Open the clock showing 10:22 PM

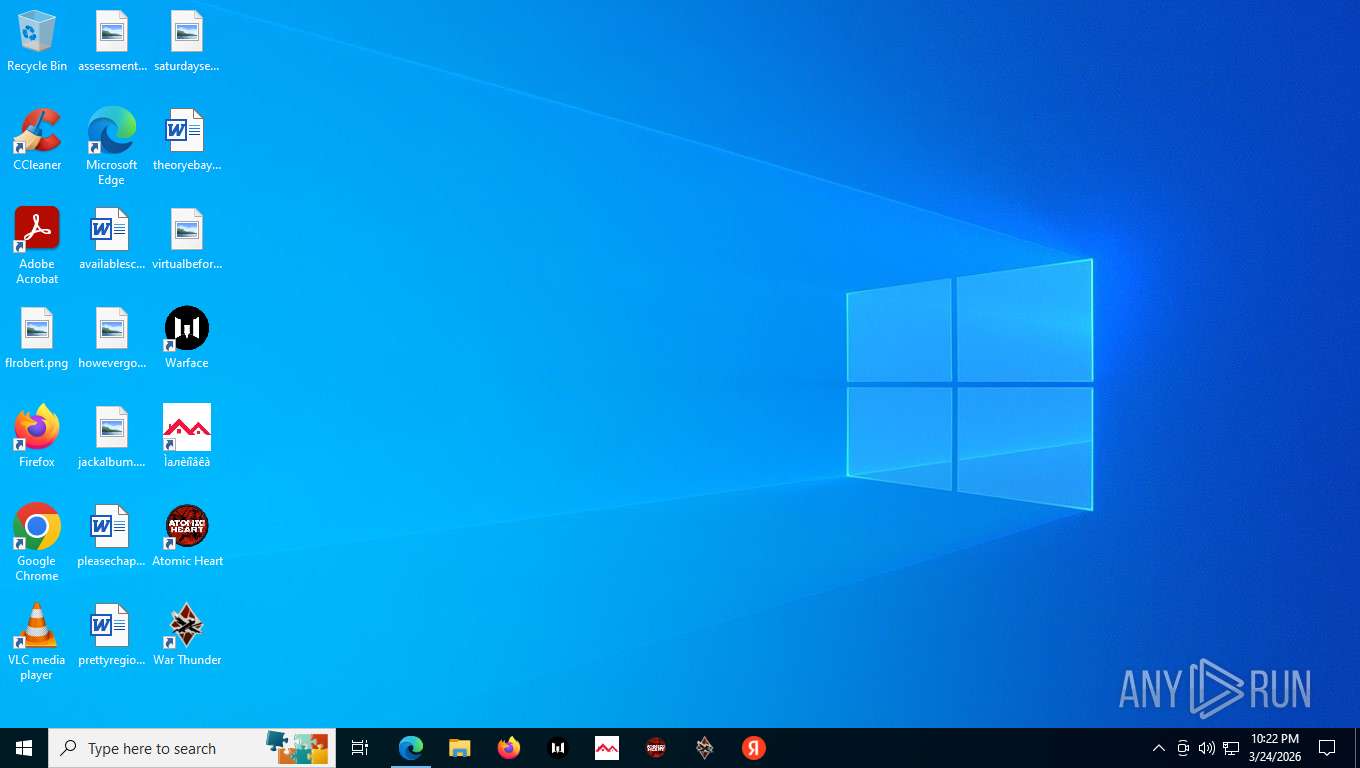click(1275, 748)
